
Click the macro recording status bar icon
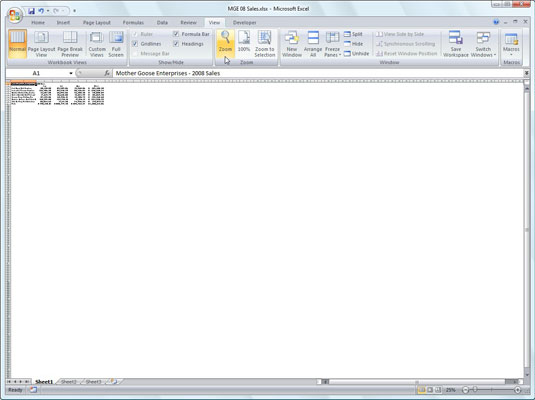33,390
